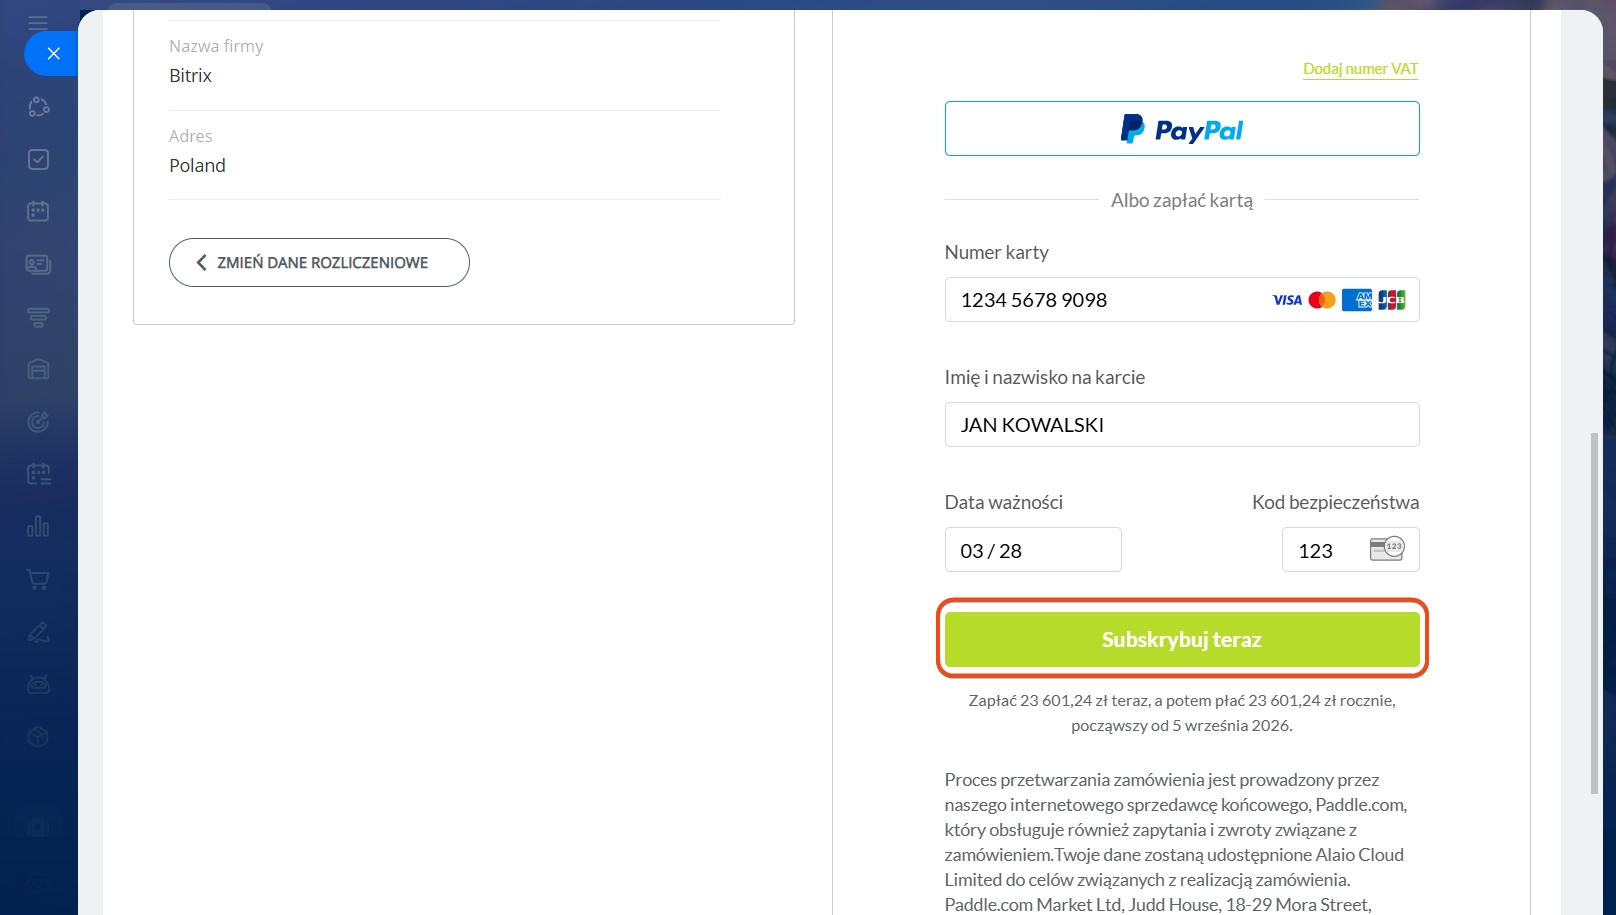1616x915 pixels.
Task: Close the slider with blue X button
Action: pos(53,54)
